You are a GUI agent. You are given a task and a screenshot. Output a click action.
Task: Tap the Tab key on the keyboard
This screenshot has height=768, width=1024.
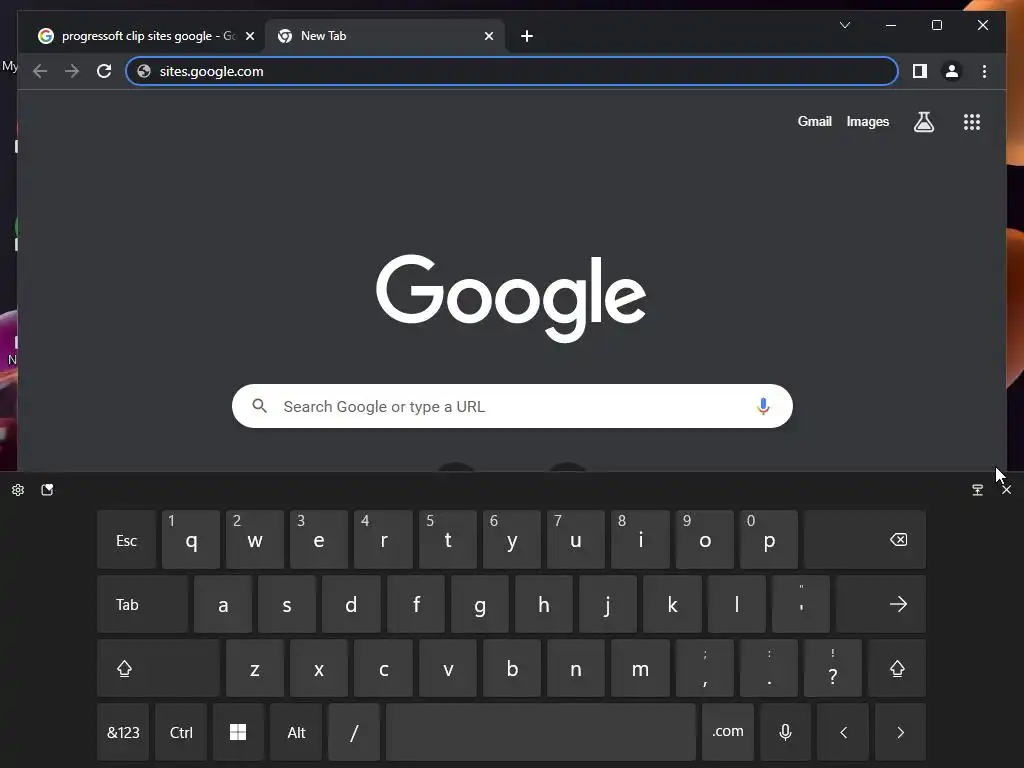point(142,604)
